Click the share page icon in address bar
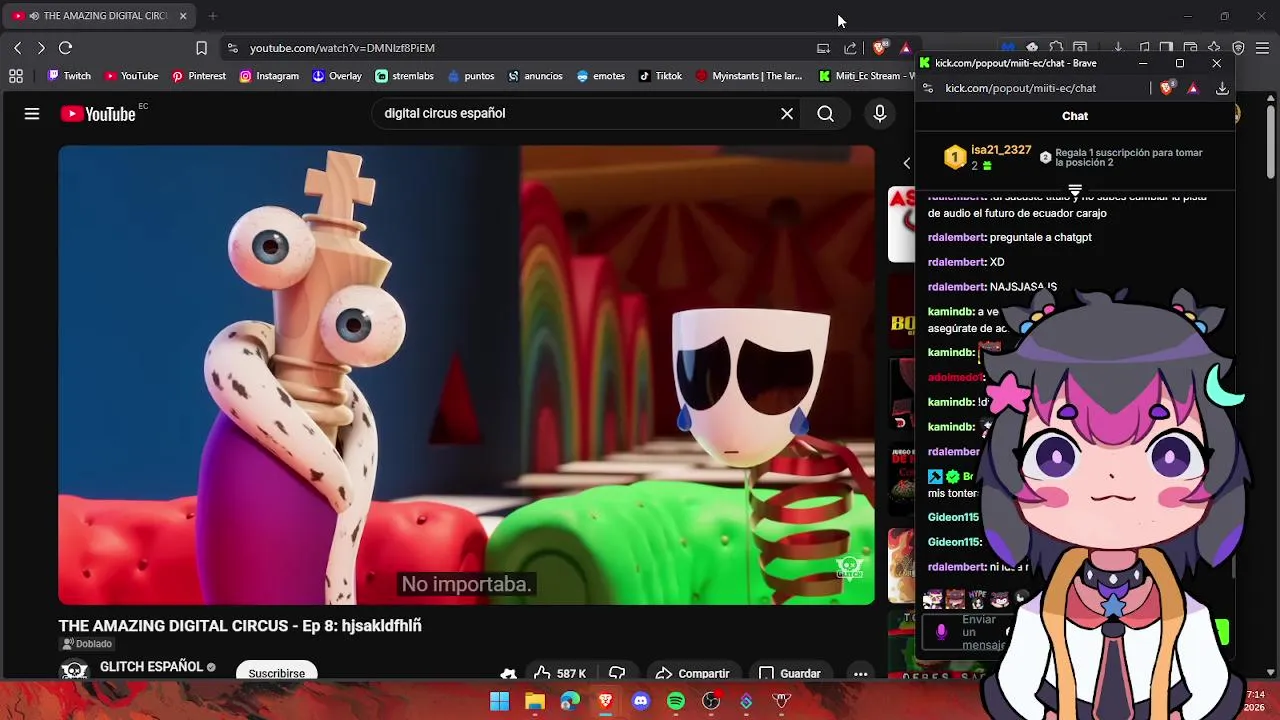The image size is (1280, 720). pos(850,48)
